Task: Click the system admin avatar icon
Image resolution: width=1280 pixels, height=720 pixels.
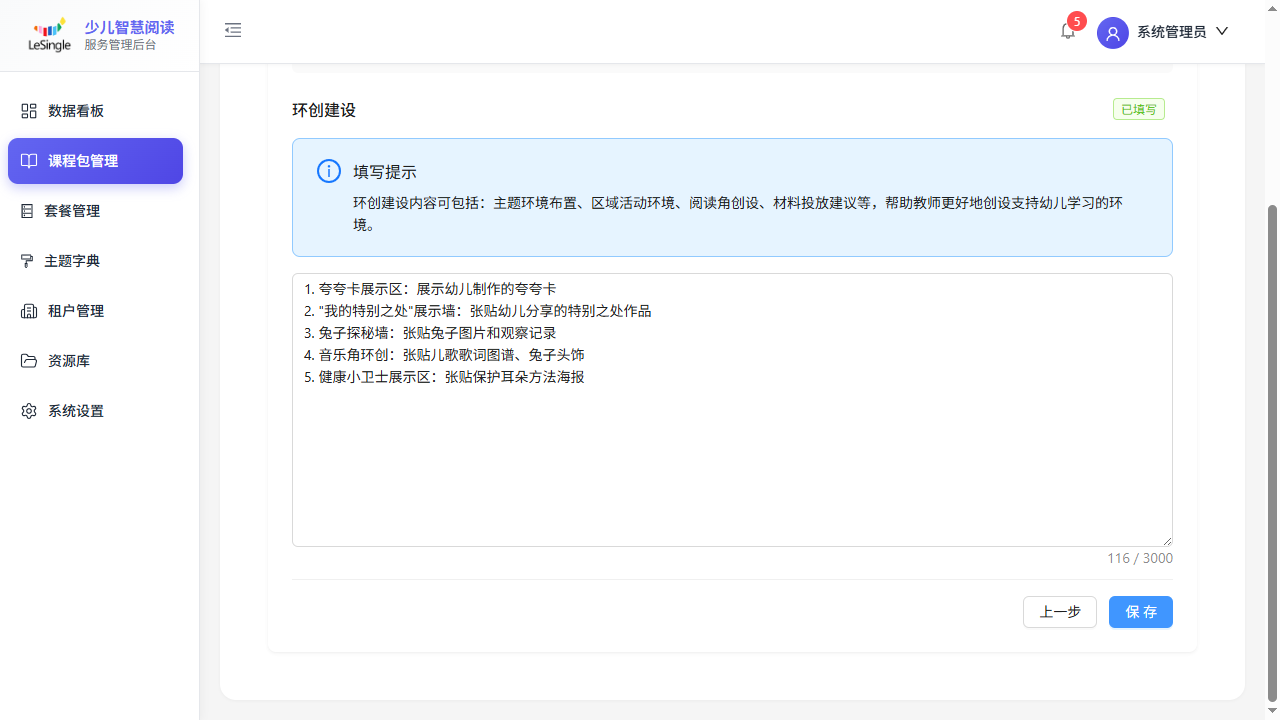Action: click(x=1112, y=32)
